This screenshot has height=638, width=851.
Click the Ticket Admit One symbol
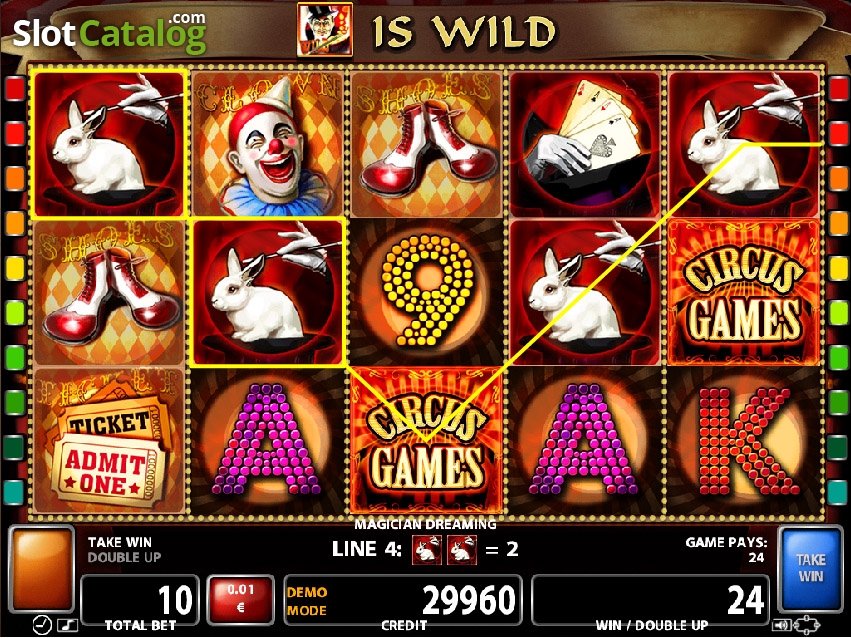click(109, 441)
